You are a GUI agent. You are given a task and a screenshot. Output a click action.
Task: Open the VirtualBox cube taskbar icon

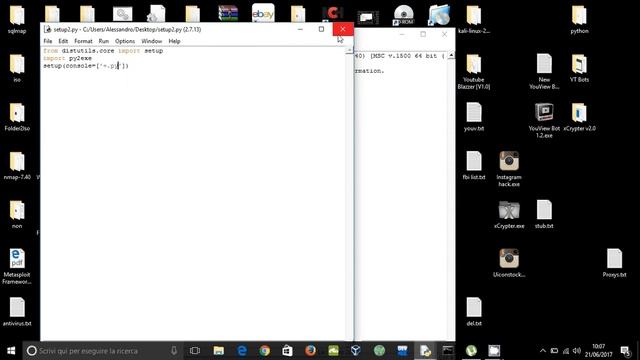[x=356, y=351]
